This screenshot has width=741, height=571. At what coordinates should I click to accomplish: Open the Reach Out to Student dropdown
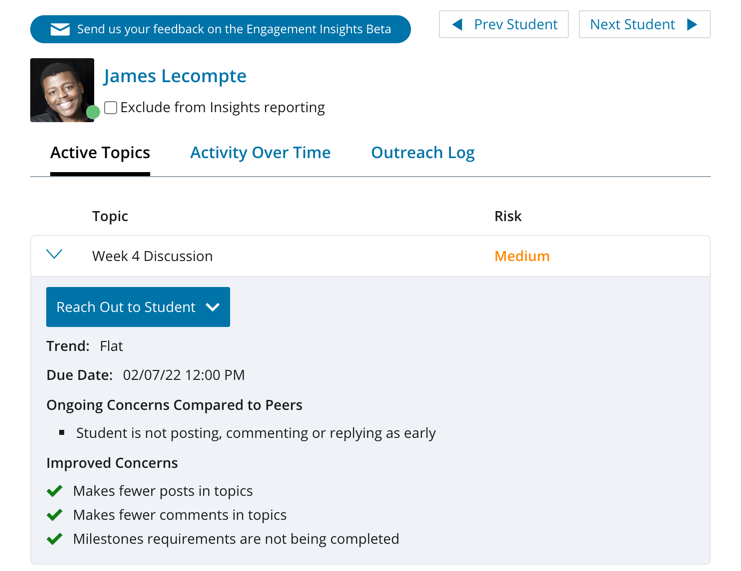pyautogui.click(x=138, y=307)
